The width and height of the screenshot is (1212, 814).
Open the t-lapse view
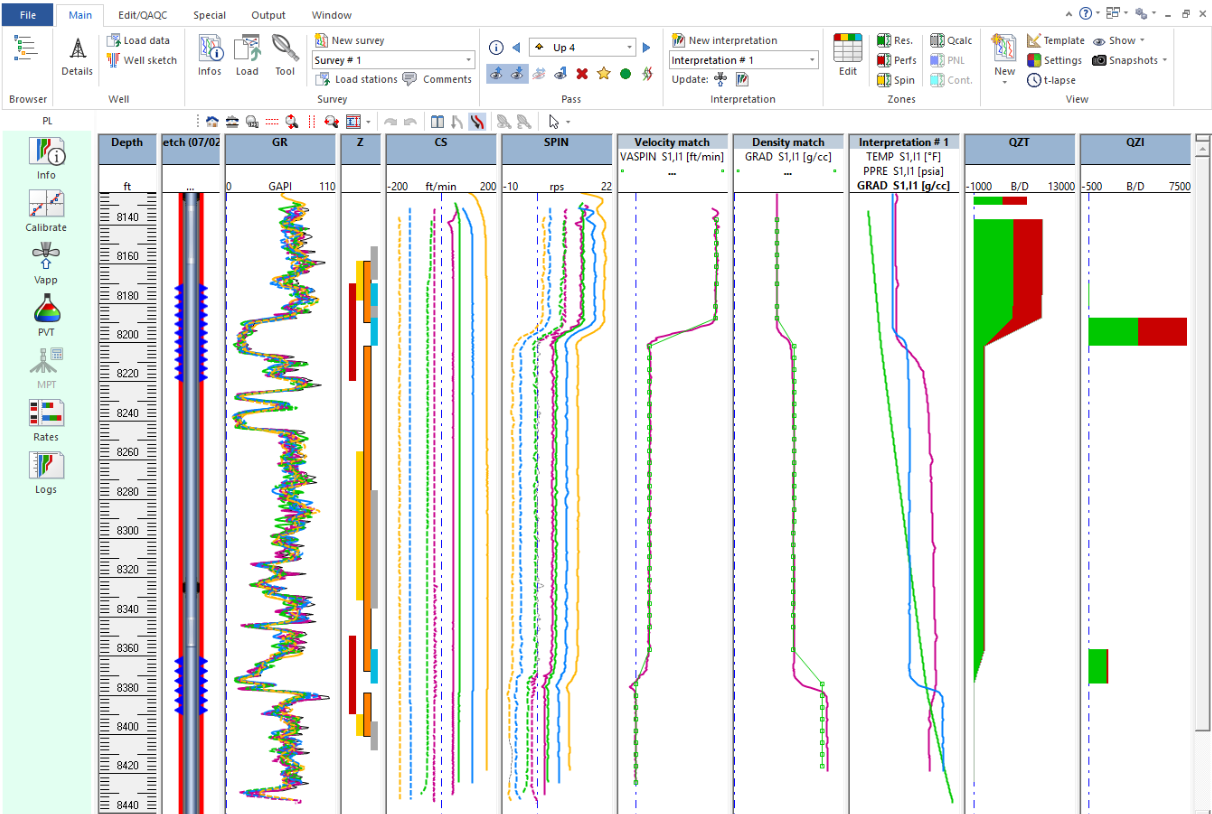1050,80
